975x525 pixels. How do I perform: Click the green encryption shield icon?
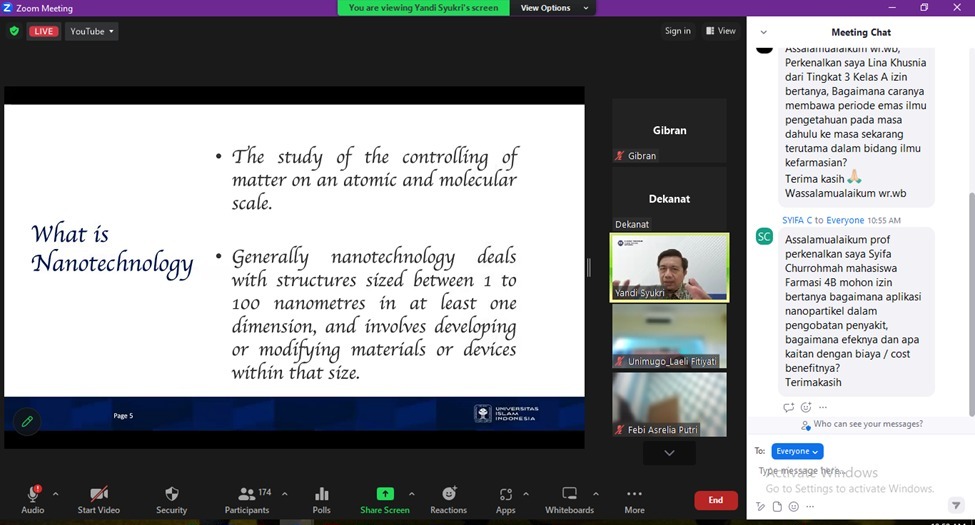(14, 30)
